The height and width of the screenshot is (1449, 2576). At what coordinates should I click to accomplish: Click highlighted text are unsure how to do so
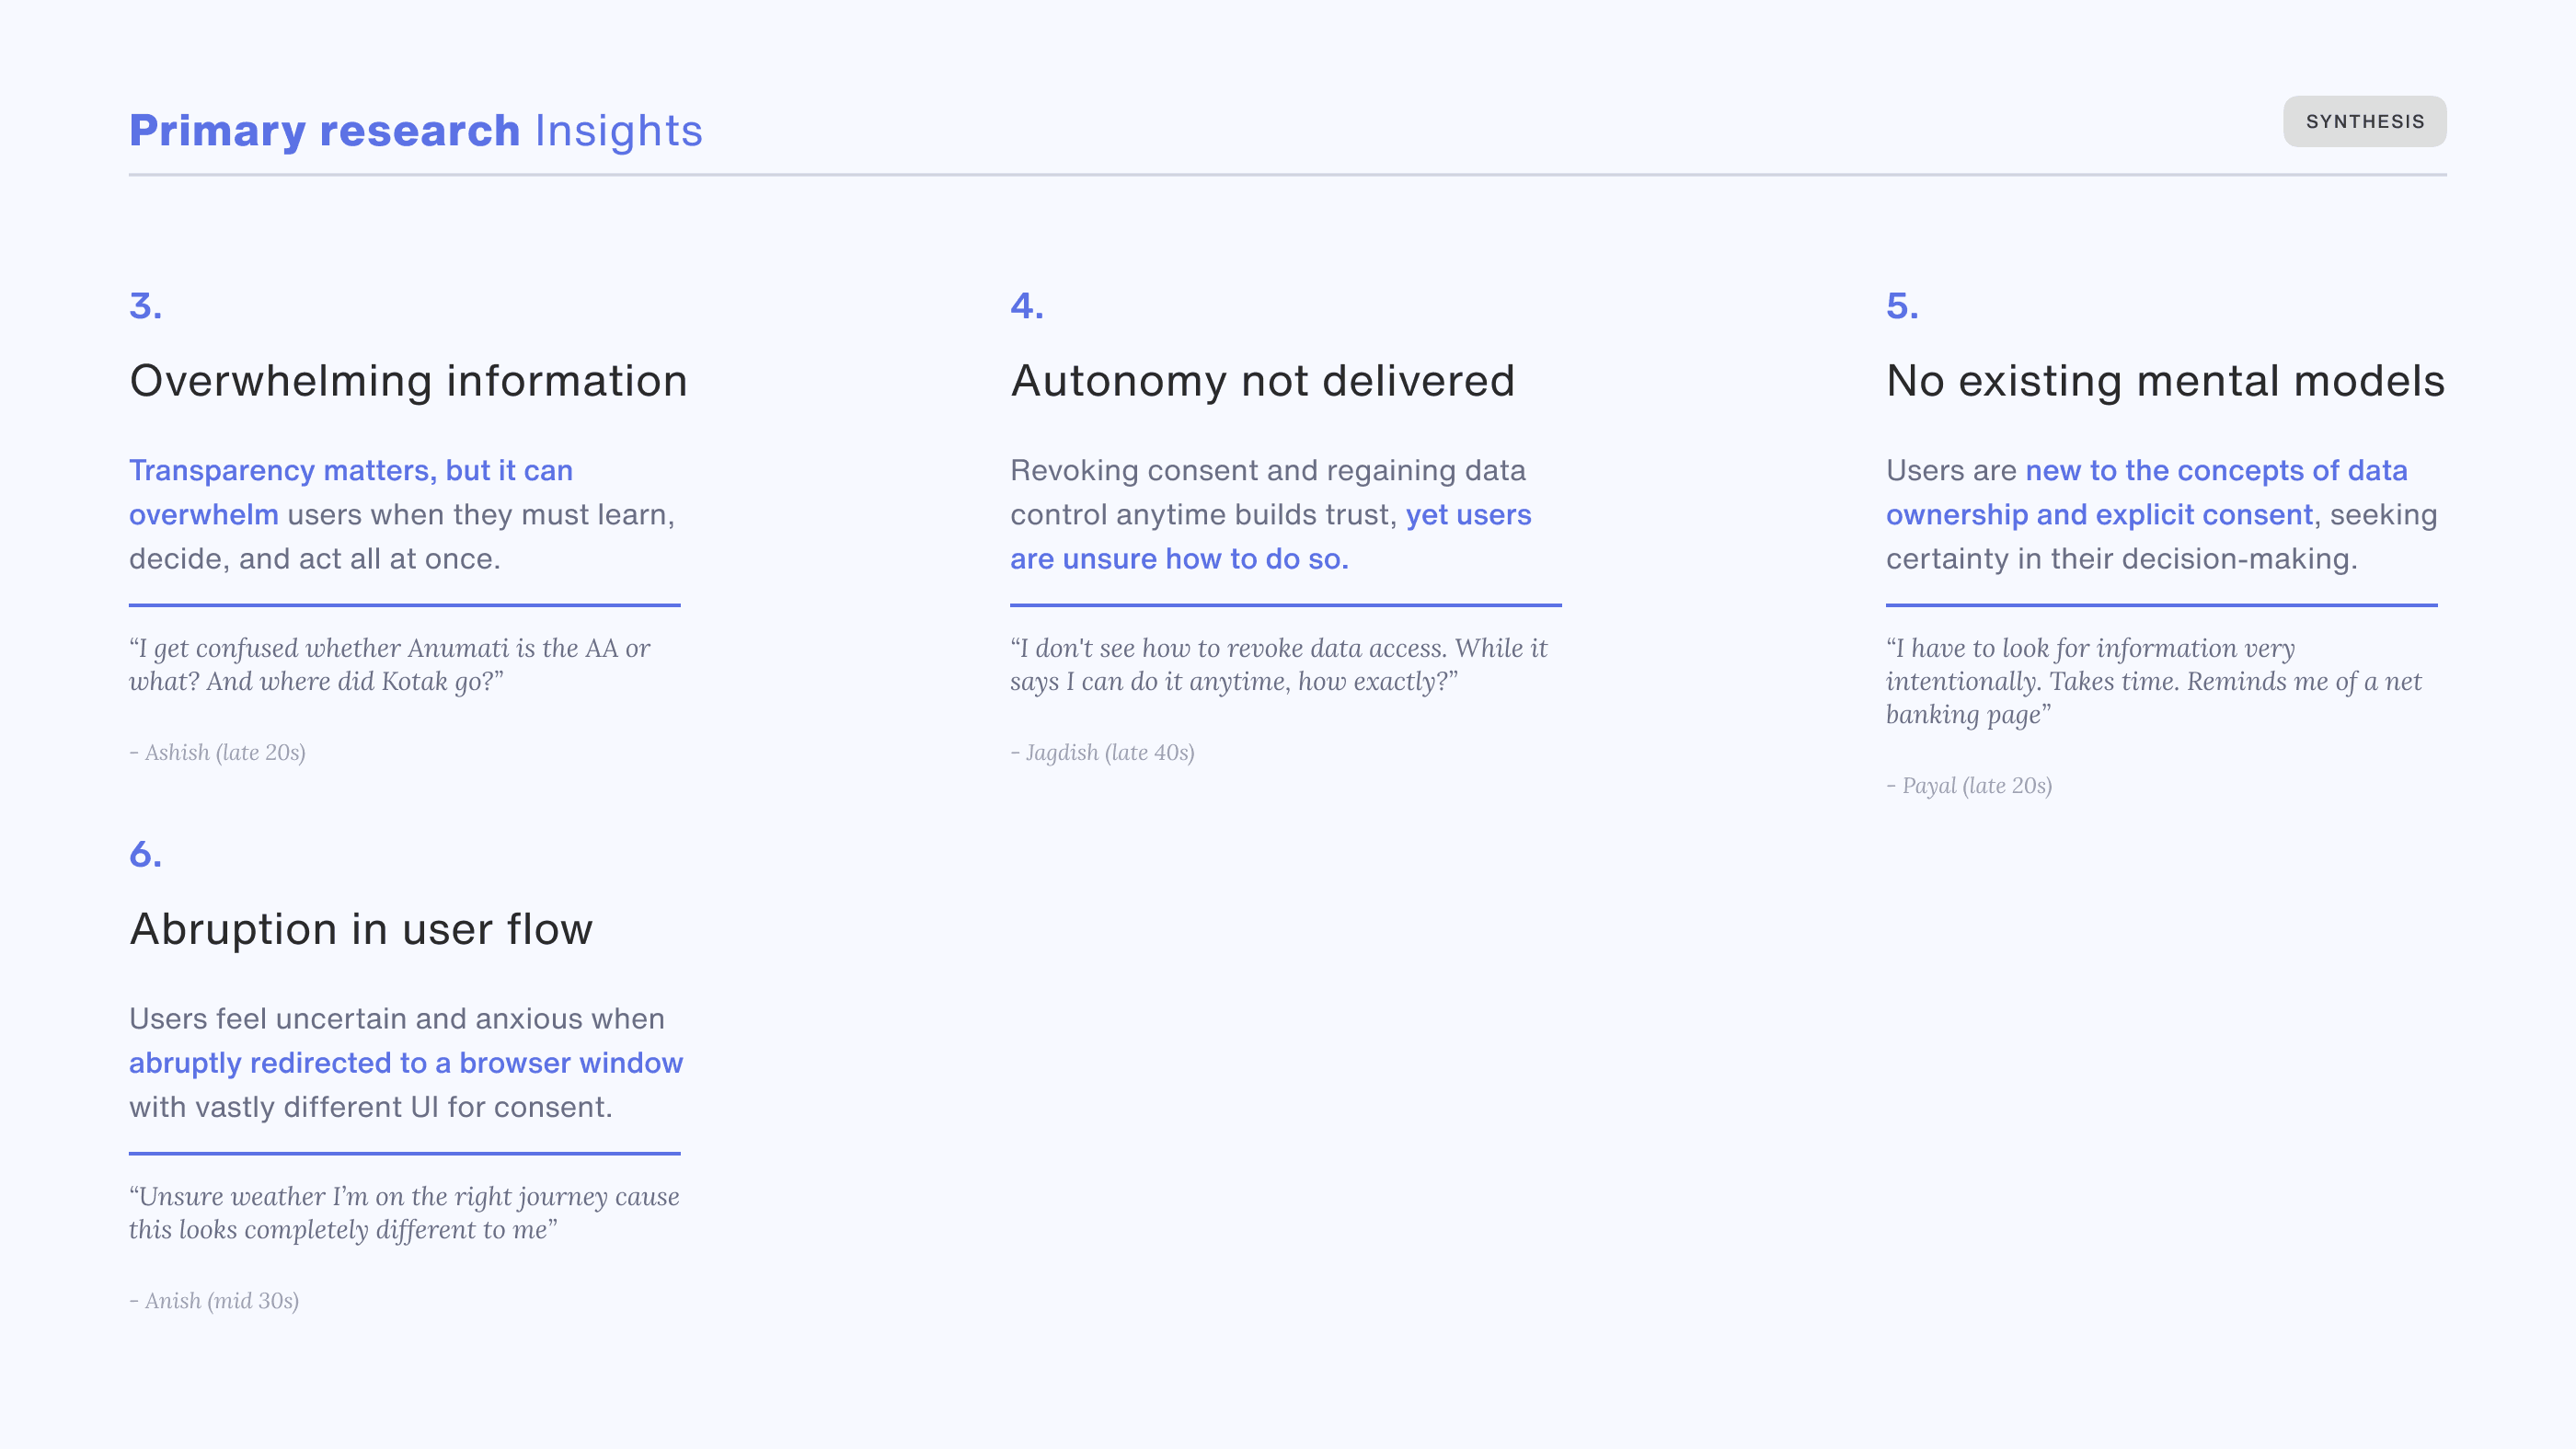pos(1179,559)
